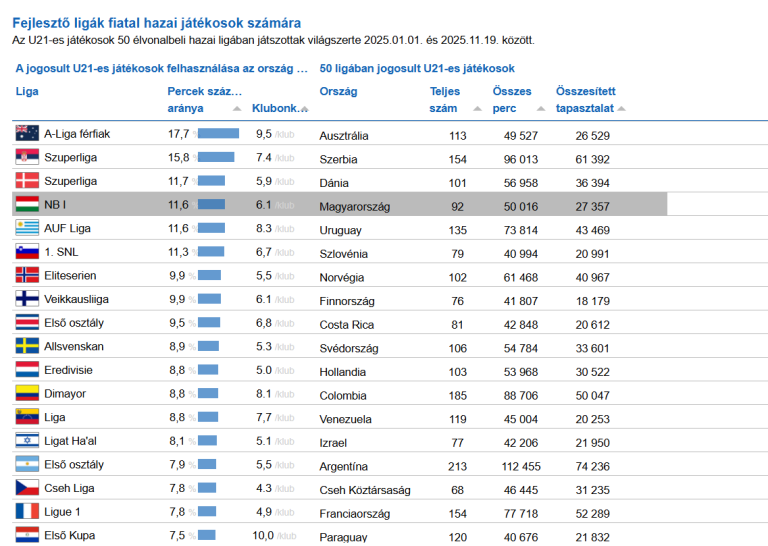The image size is (768, 546).
Task: Open the '50 ligában jogosult U21-es játékosok' tab
Action: click(x=417, y=69)
